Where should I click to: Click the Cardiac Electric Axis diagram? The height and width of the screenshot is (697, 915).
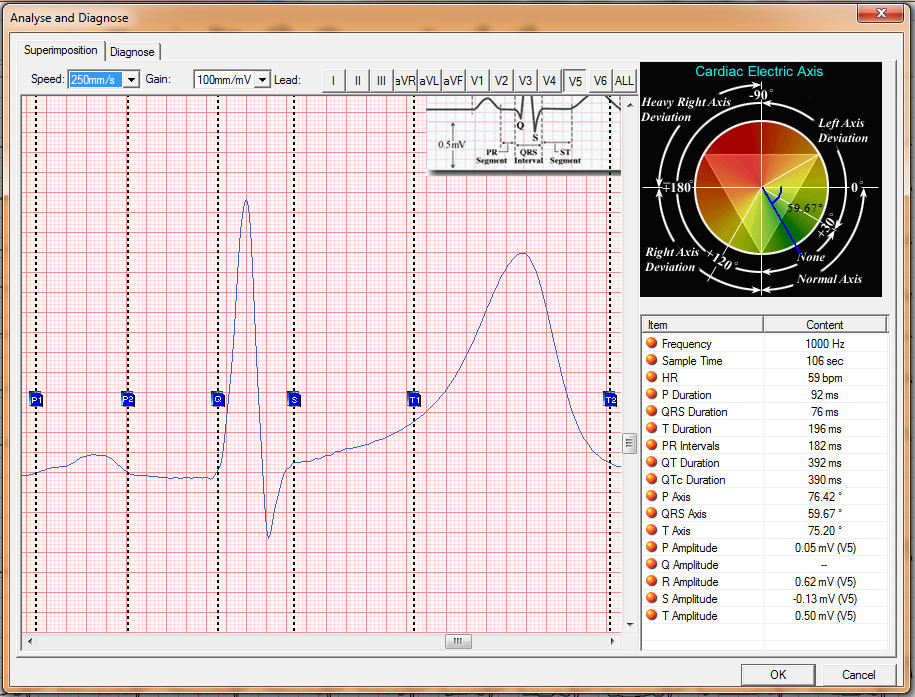(761, 180)
